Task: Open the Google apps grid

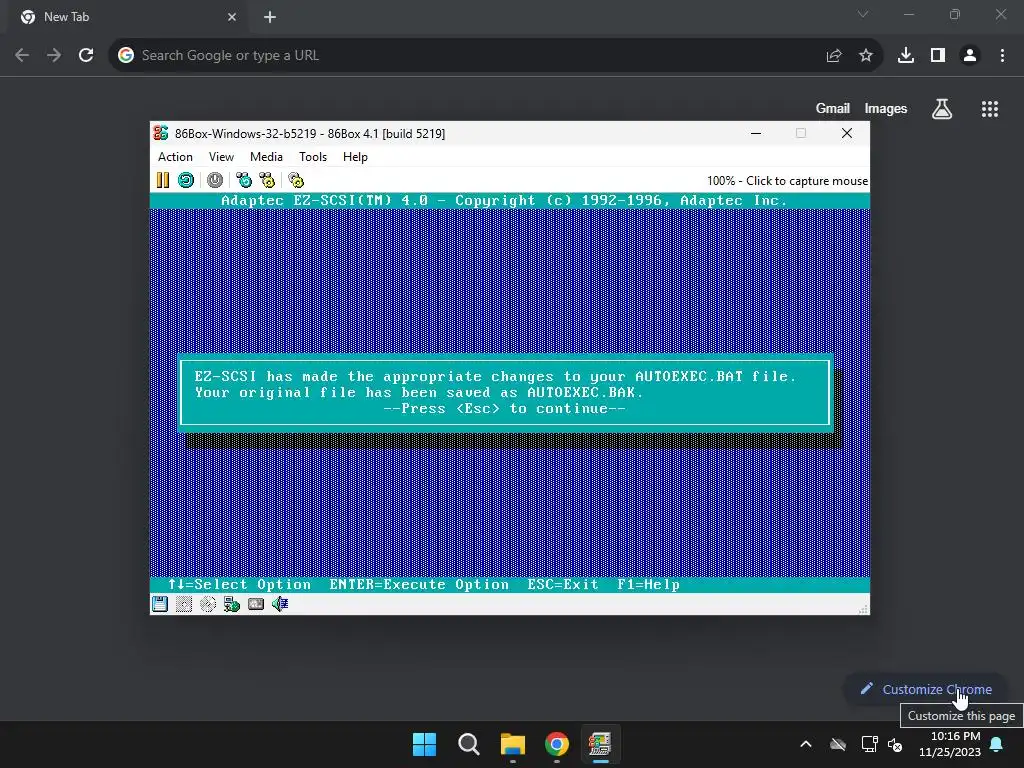Action: click(990, 109)
